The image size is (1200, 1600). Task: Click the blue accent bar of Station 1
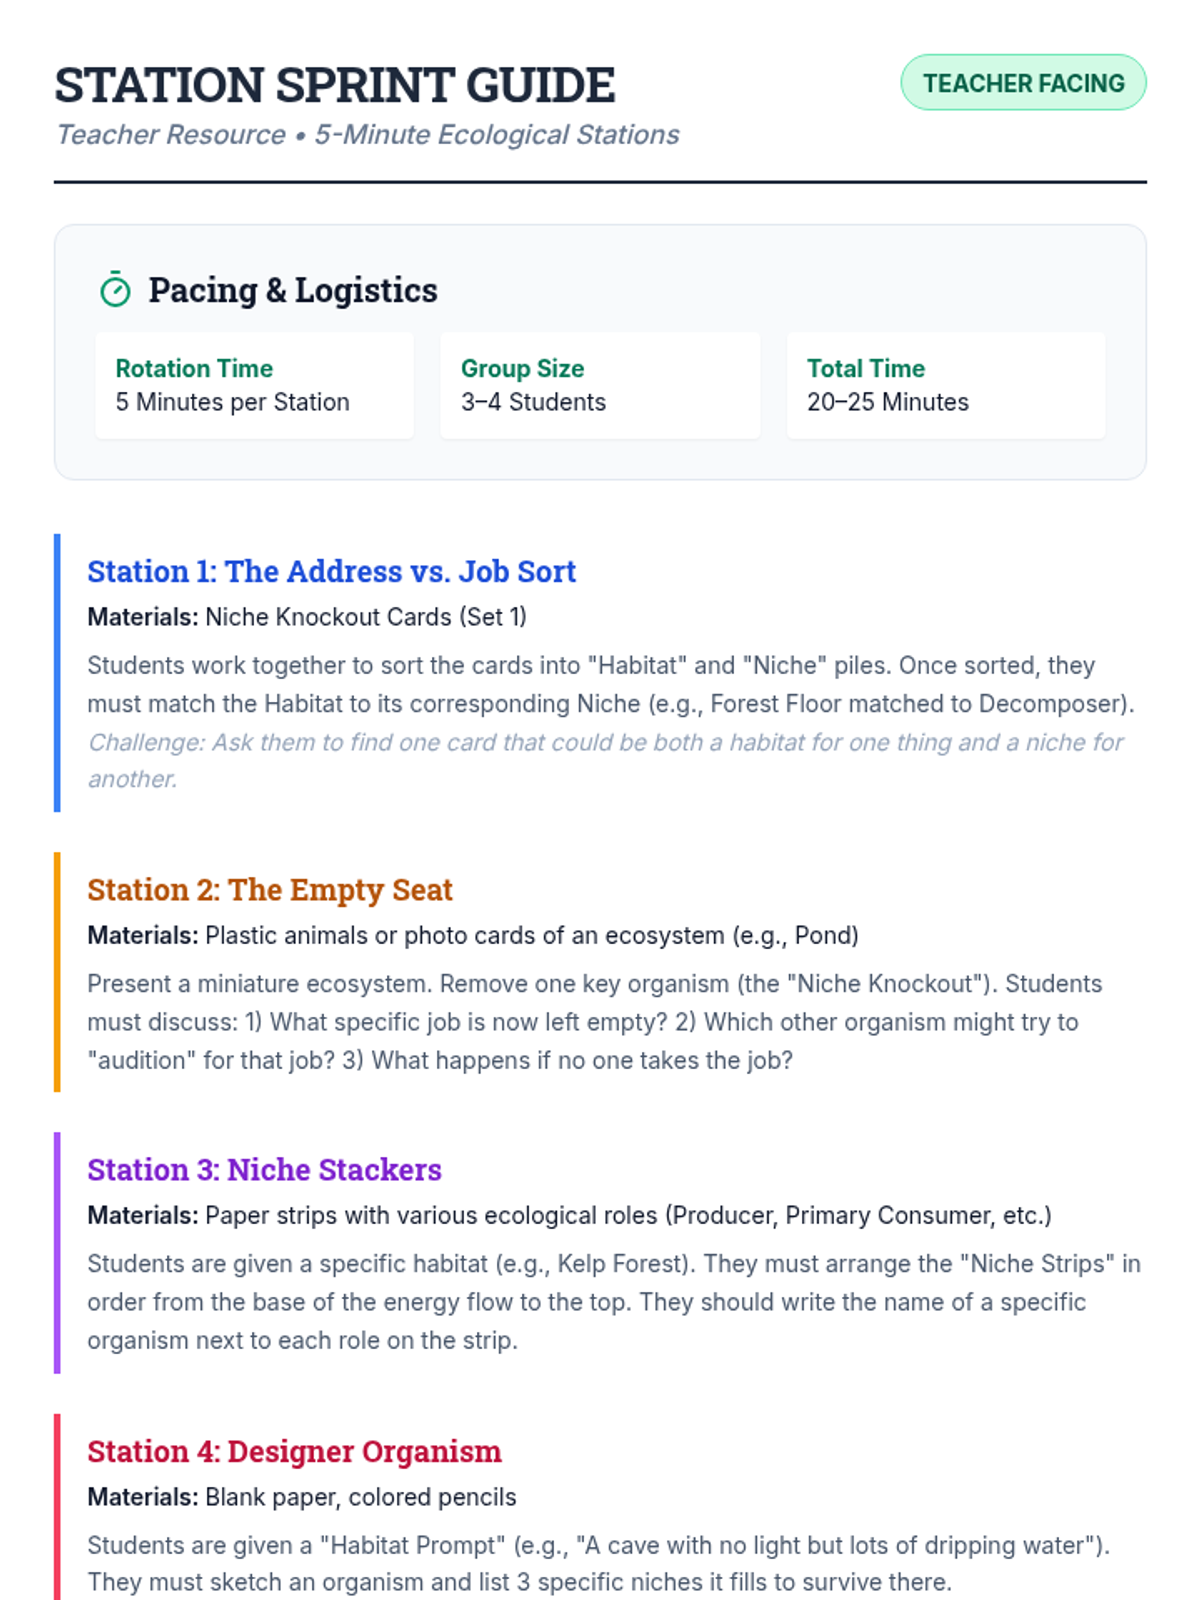click(57, 672)
